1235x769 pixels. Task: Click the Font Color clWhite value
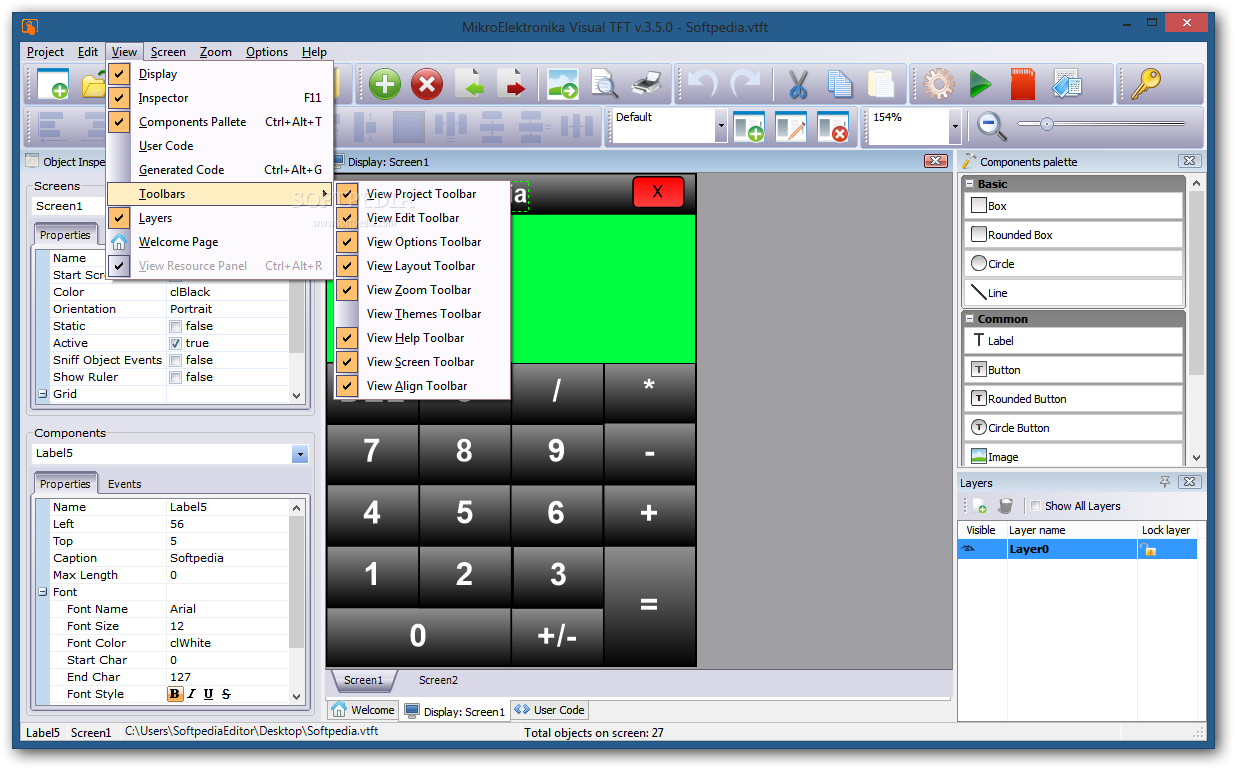tap(228, 643)
